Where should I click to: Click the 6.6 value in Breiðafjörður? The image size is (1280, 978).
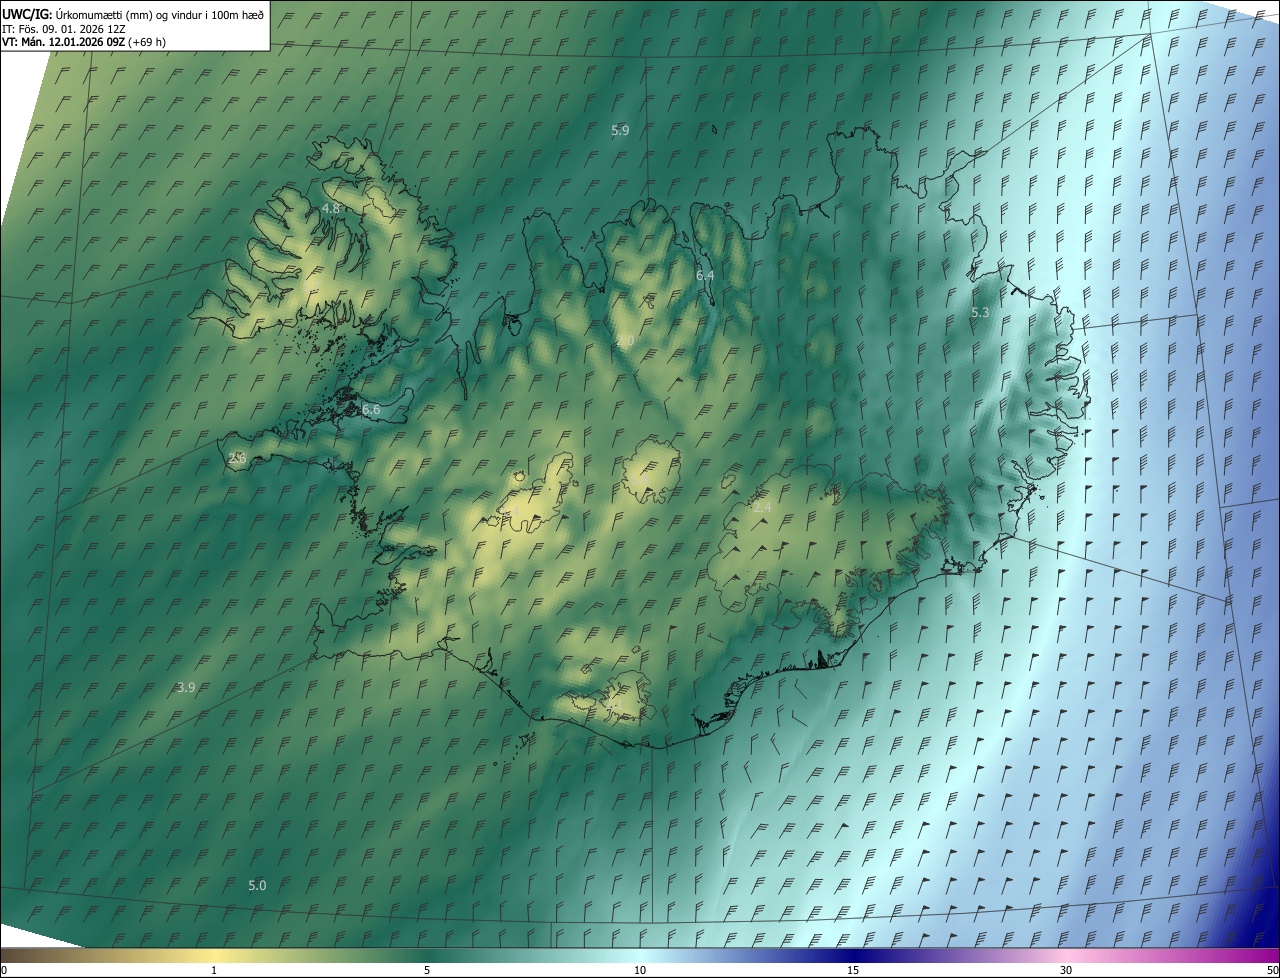tap(371, 410)
